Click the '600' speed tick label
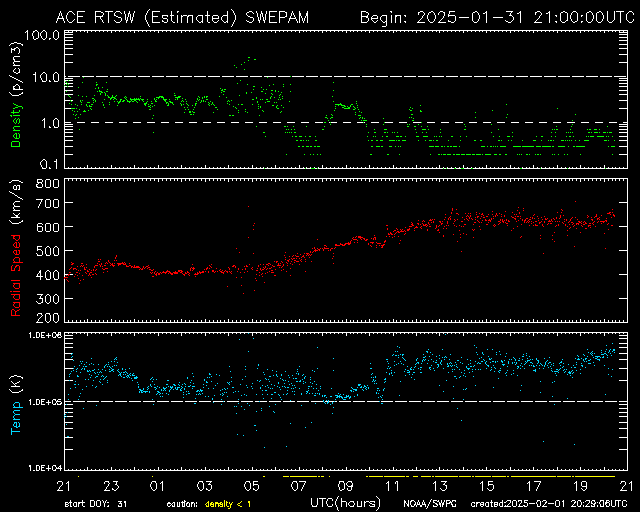The width and height of the screenshot is (640, 512). point(48,227)
